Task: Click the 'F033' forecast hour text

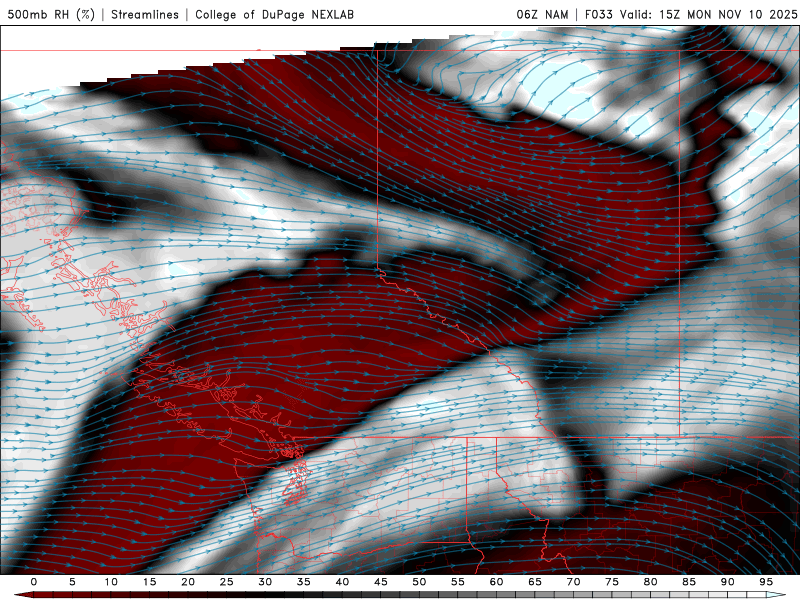Action: pyautogui.click(x=598, y=14)
